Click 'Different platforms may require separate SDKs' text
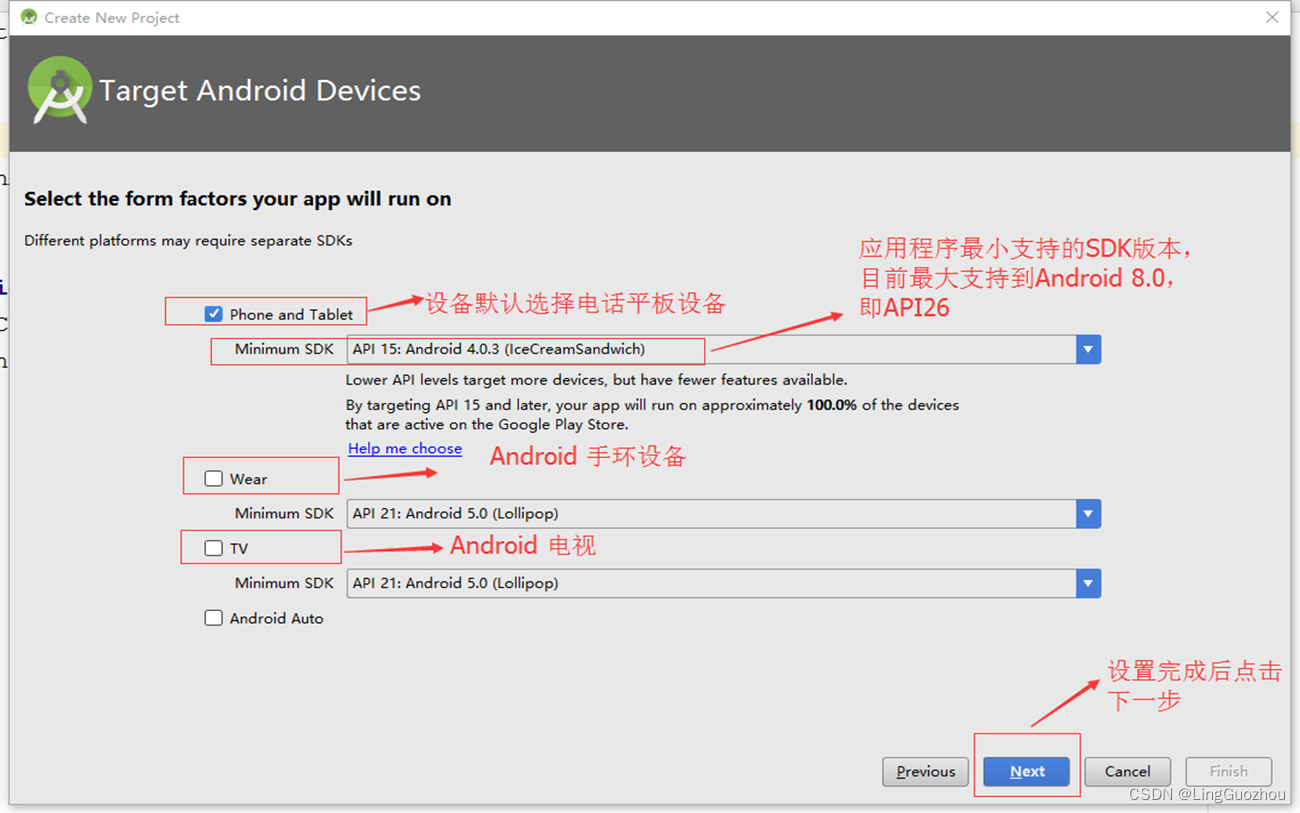The image size is (1300, 813). tap(188, 240)
